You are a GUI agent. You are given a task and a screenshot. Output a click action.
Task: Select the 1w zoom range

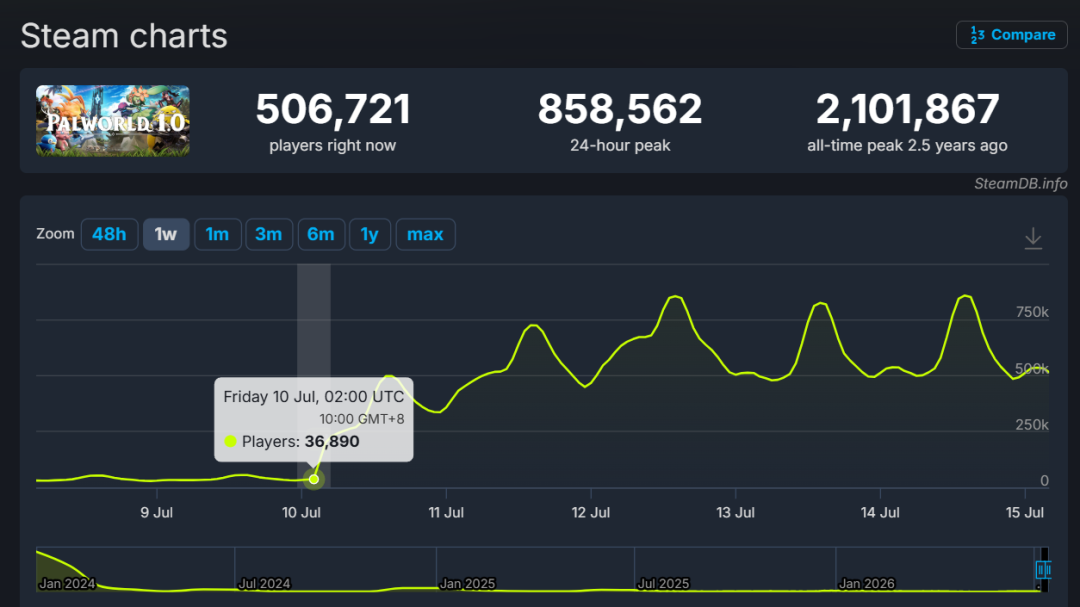pos(166,234)
